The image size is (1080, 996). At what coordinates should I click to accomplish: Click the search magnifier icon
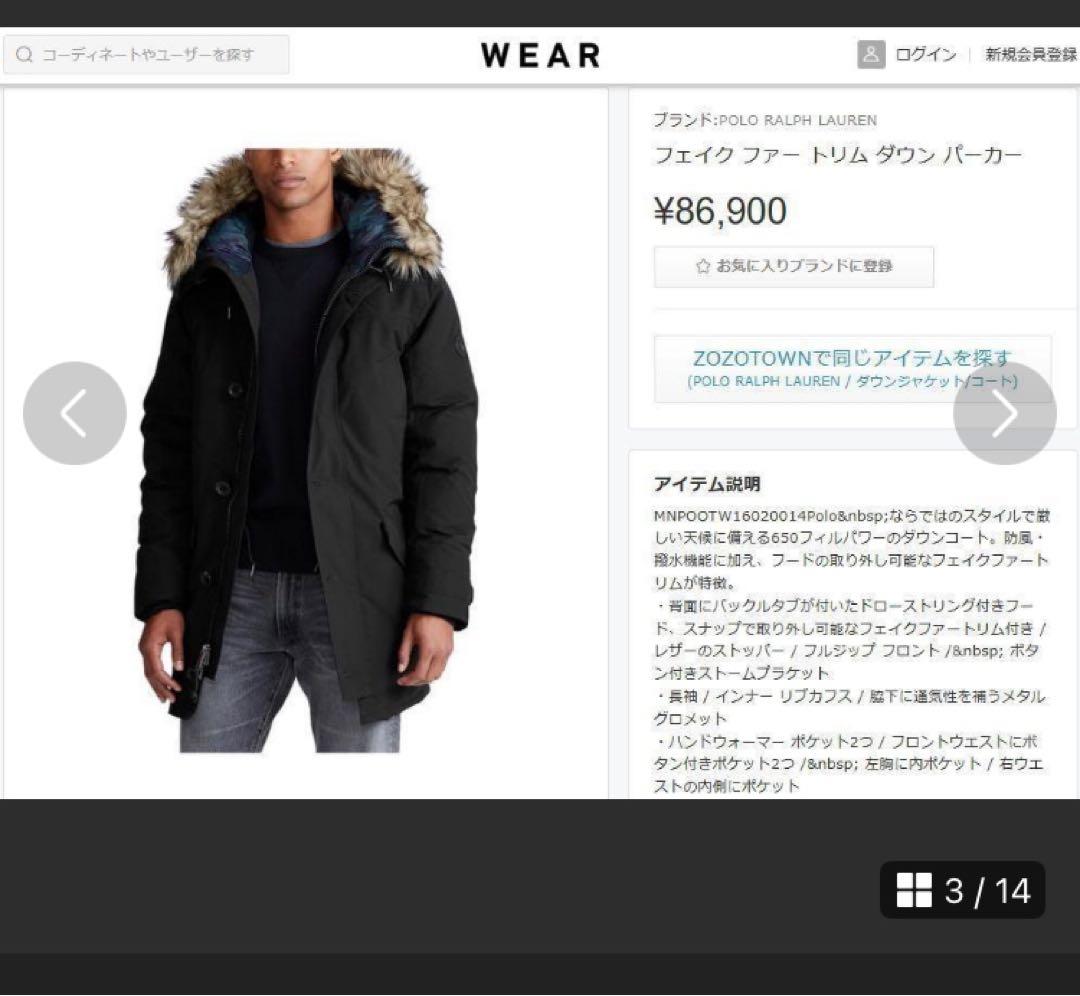[x=24, y=54]
